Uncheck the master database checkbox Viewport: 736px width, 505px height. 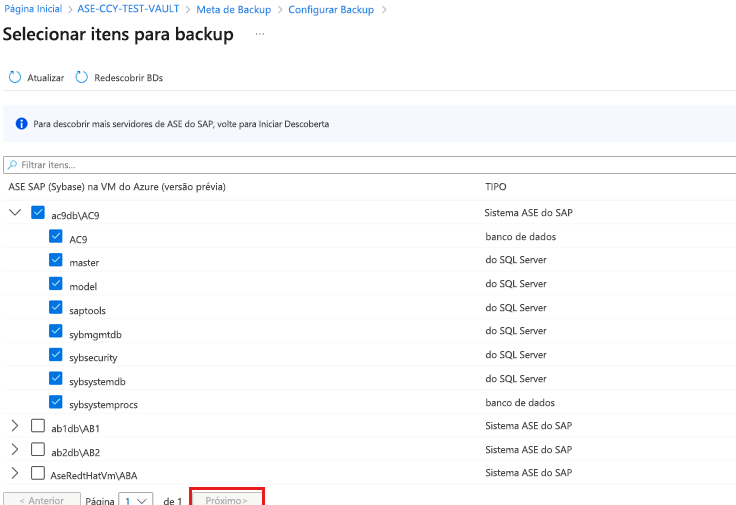tap(56, 261)
